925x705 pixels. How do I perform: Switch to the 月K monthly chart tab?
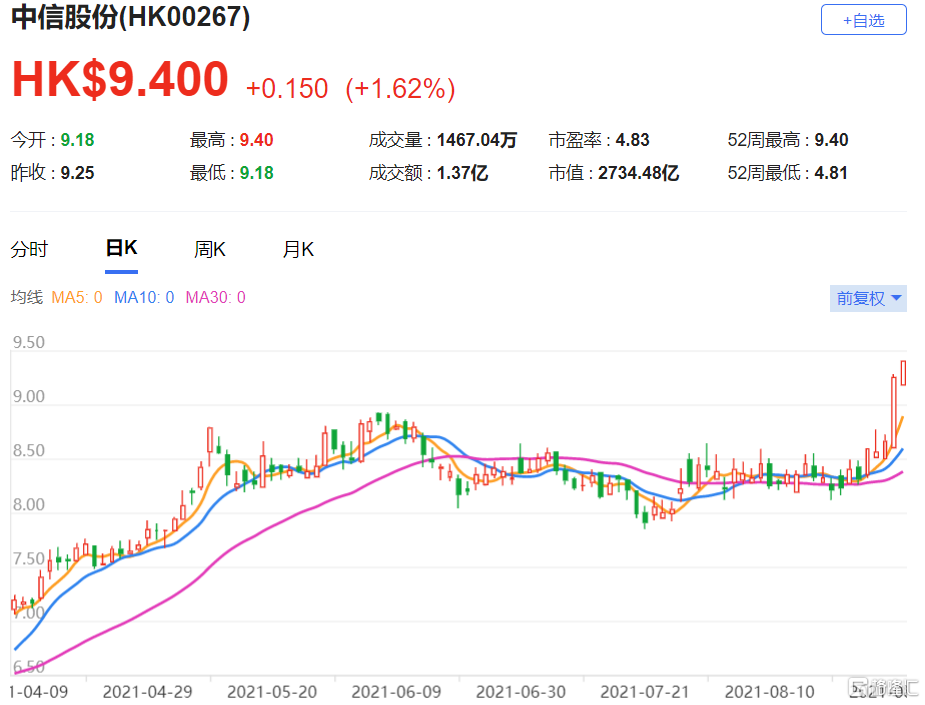coord(298,249)
